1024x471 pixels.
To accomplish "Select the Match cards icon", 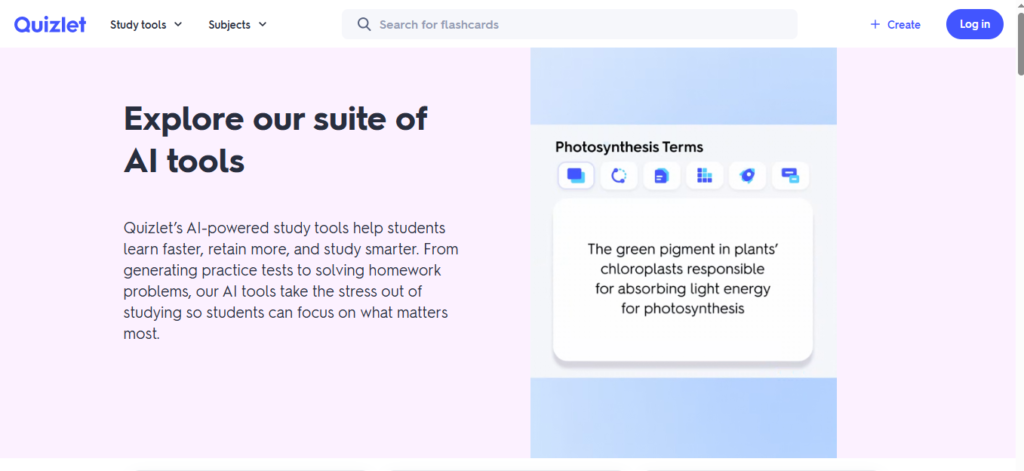I will (790, 176).
